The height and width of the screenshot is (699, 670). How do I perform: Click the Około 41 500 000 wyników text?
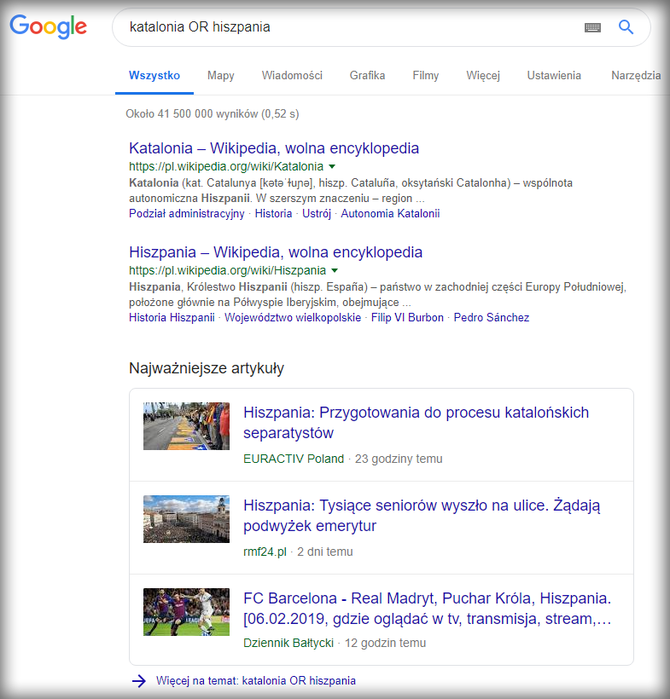point(212,114)
